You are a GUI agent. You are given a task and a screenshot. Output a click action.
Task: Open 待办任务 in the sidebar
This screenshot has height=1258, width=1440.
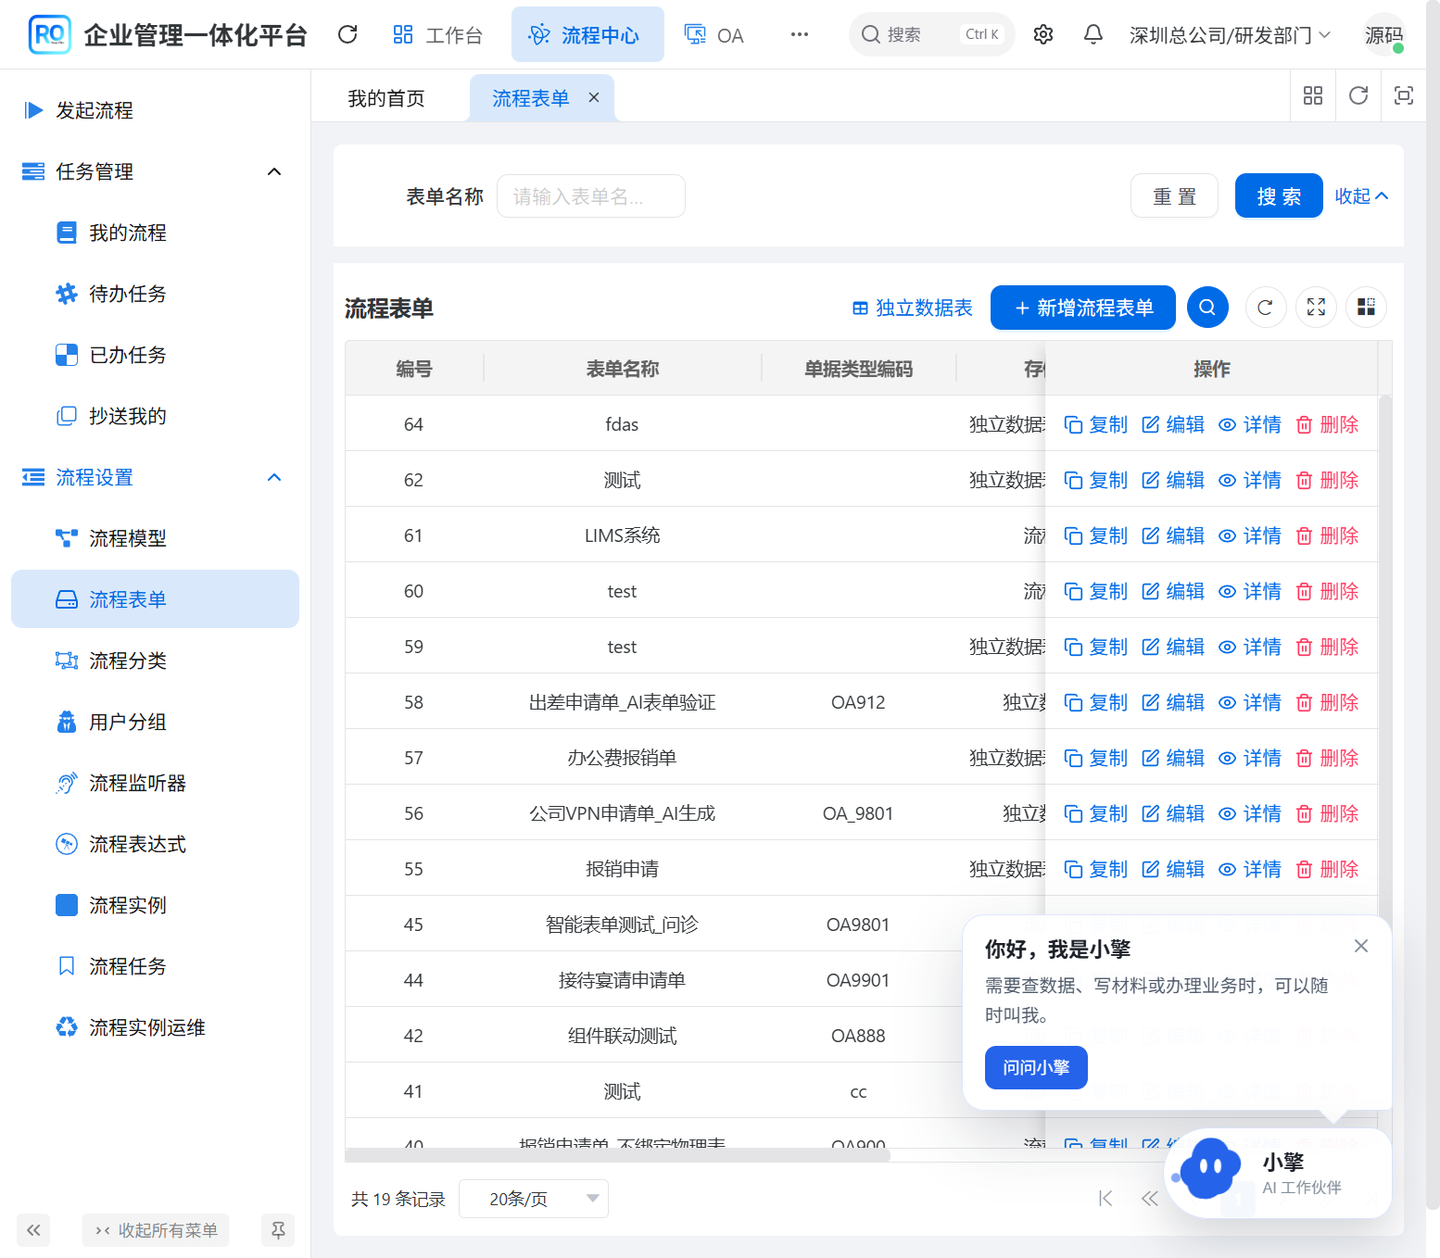[155, 294]
